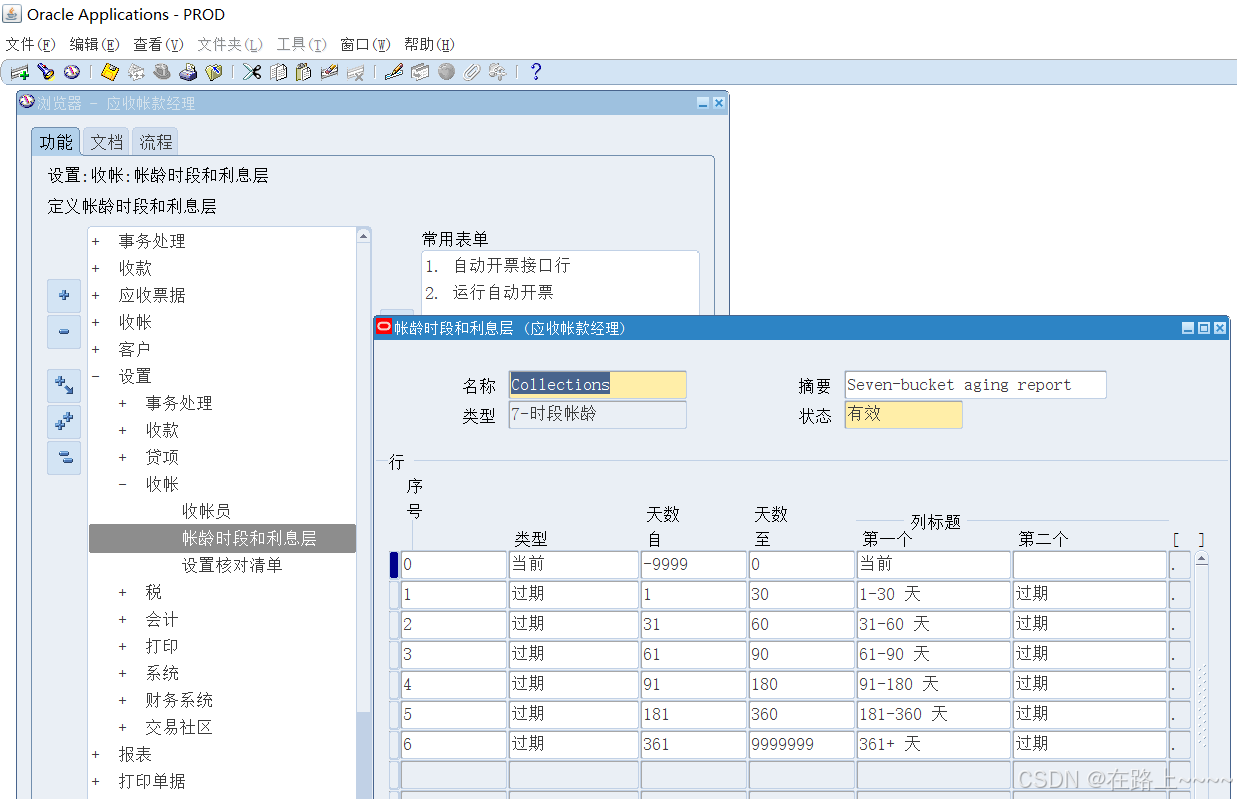Create a new record with the green plus icon
The width and height of the screenshot is (1237, 799).
(x=19, y=71)
